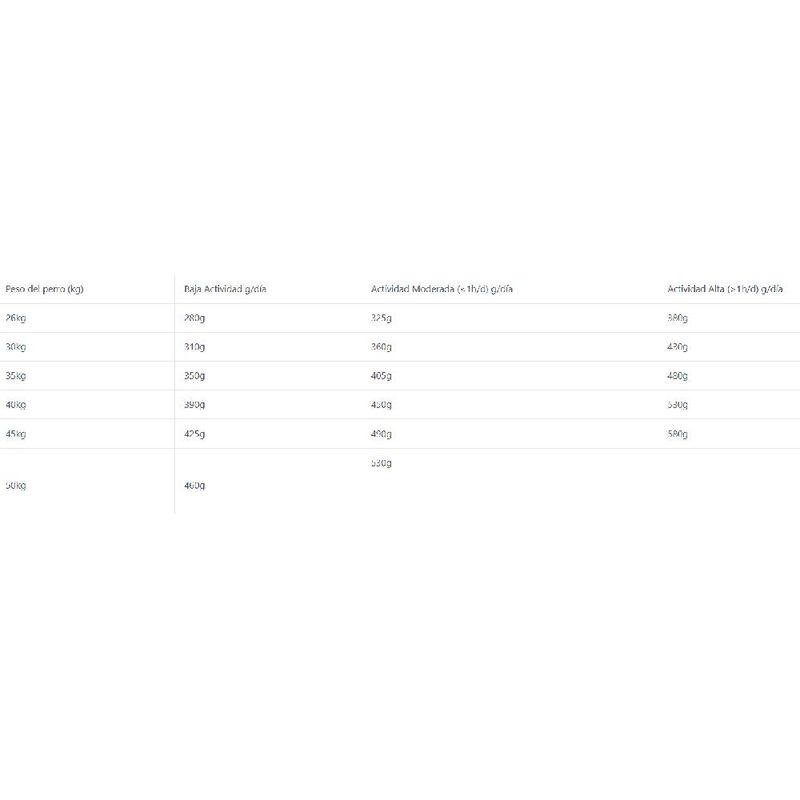Click the "Baja Actividad g/día" column header
The width and height of the screenshot is (800, 800).
tap(225, 289)
